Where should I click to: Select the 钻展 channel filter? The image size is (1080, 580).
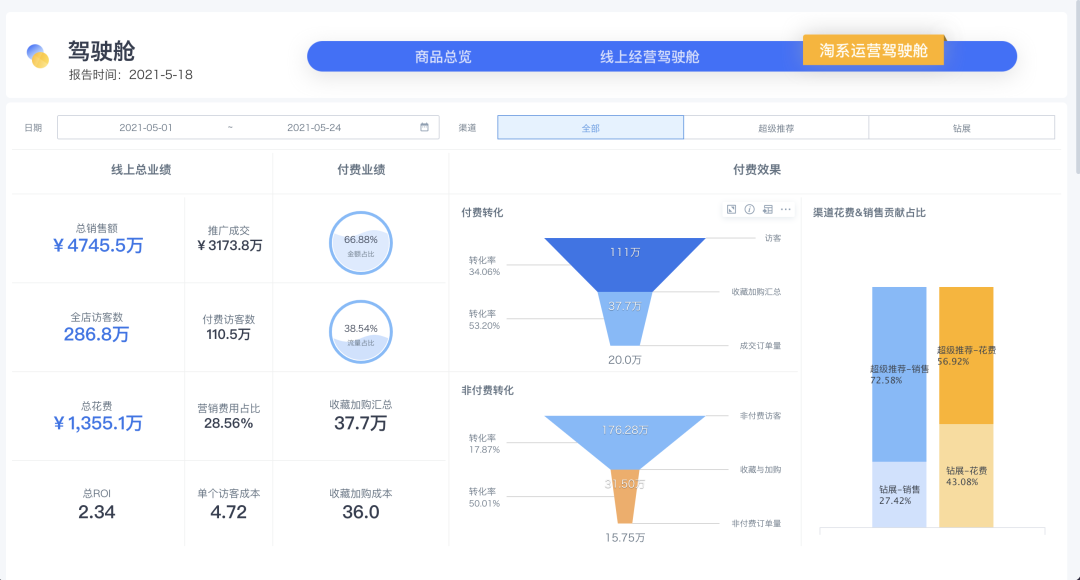click(962, 127)
